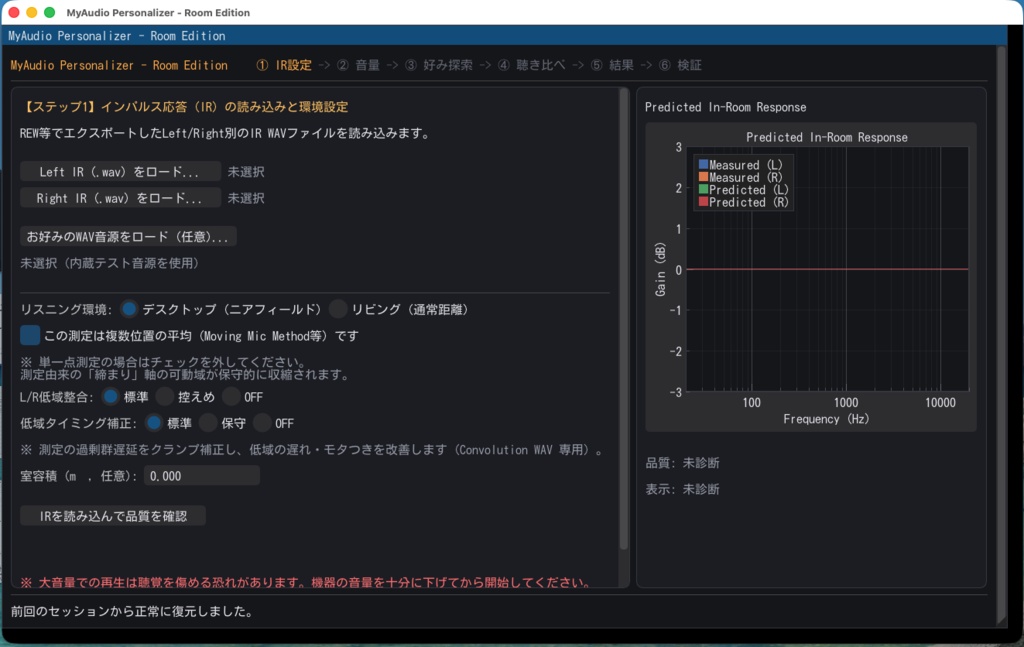
Task: Click the 前回のセッションから正常に復元しました status message
Action: tap(132, 611)
